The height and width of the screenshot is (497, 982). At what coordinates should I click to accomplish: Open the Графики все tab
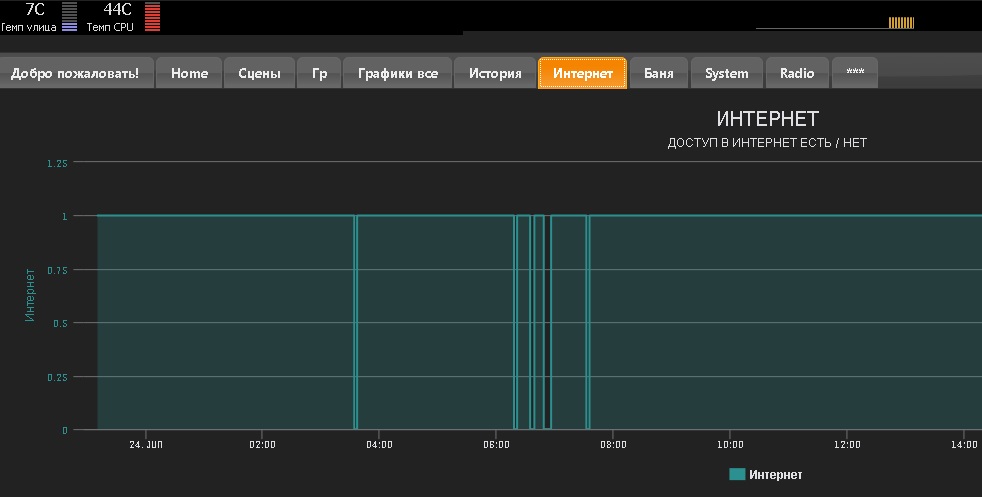coord(397,73)
